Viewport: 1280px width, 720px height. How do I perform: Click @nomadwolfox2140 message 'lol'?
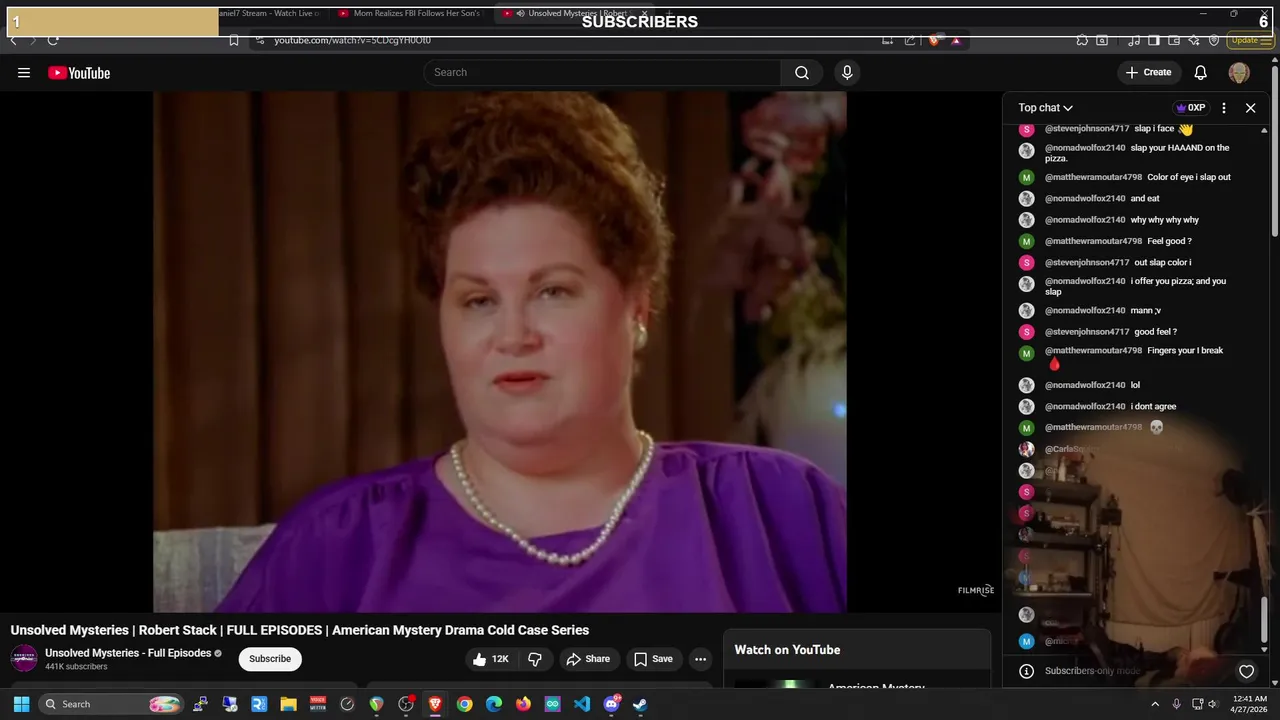coord(1135,385)
